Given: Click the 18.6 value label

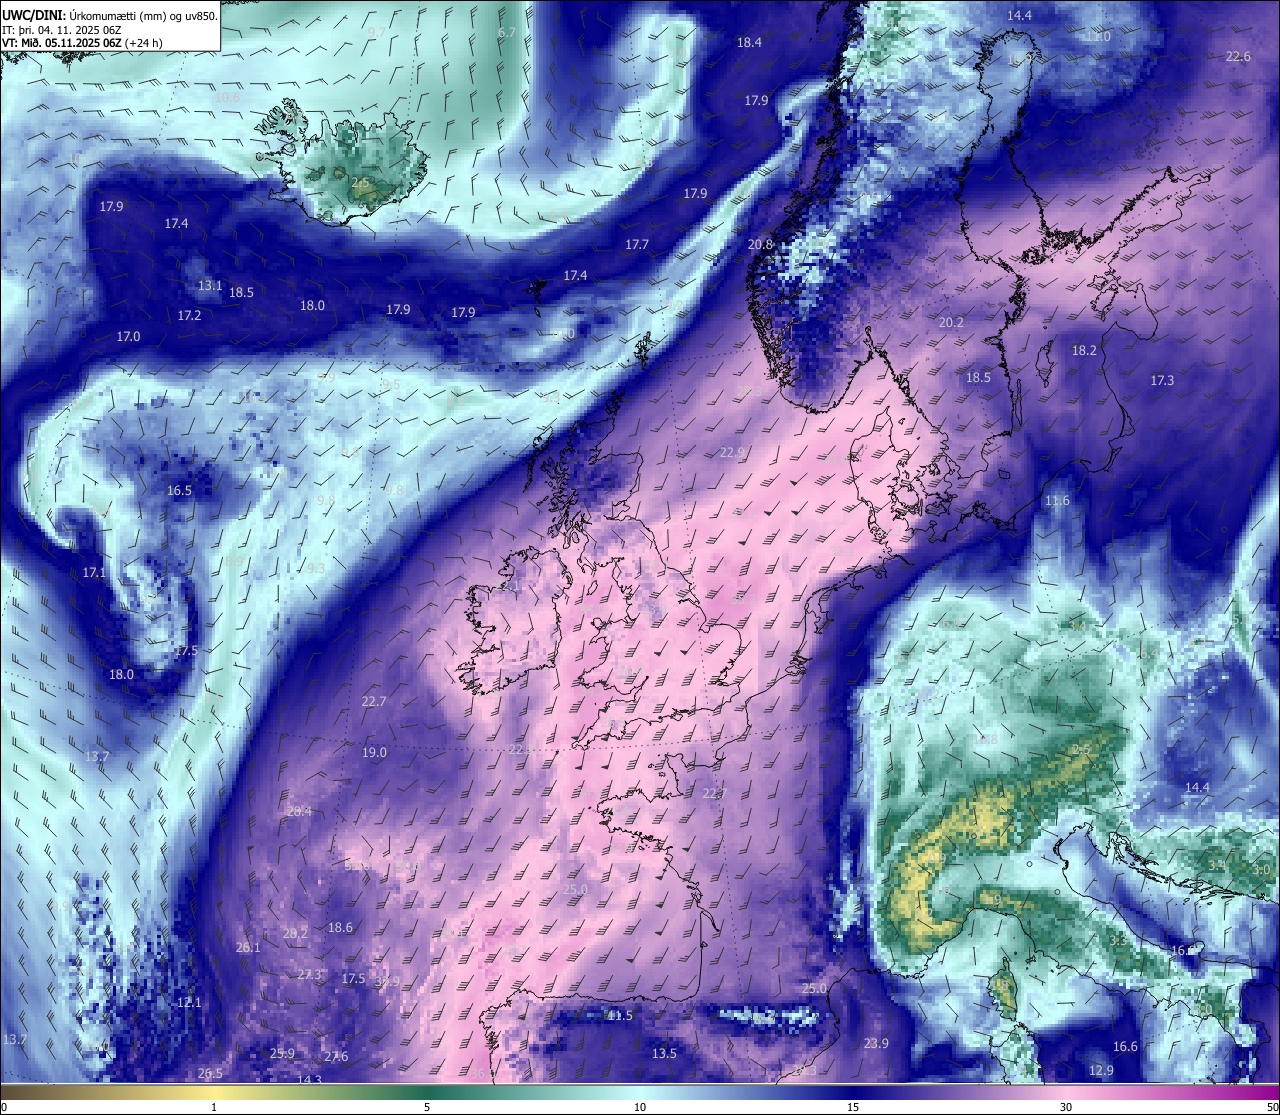Looking at the screenshot, I should point(340,927).
